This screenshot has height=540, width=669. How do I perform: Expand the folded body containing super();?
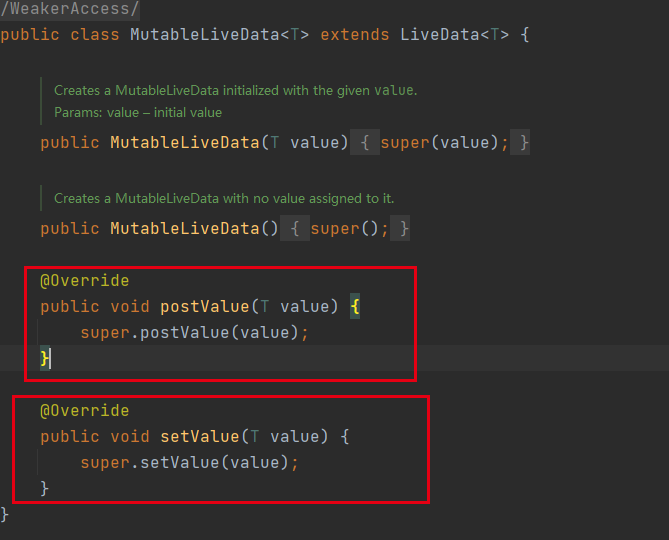click(345, 229)
